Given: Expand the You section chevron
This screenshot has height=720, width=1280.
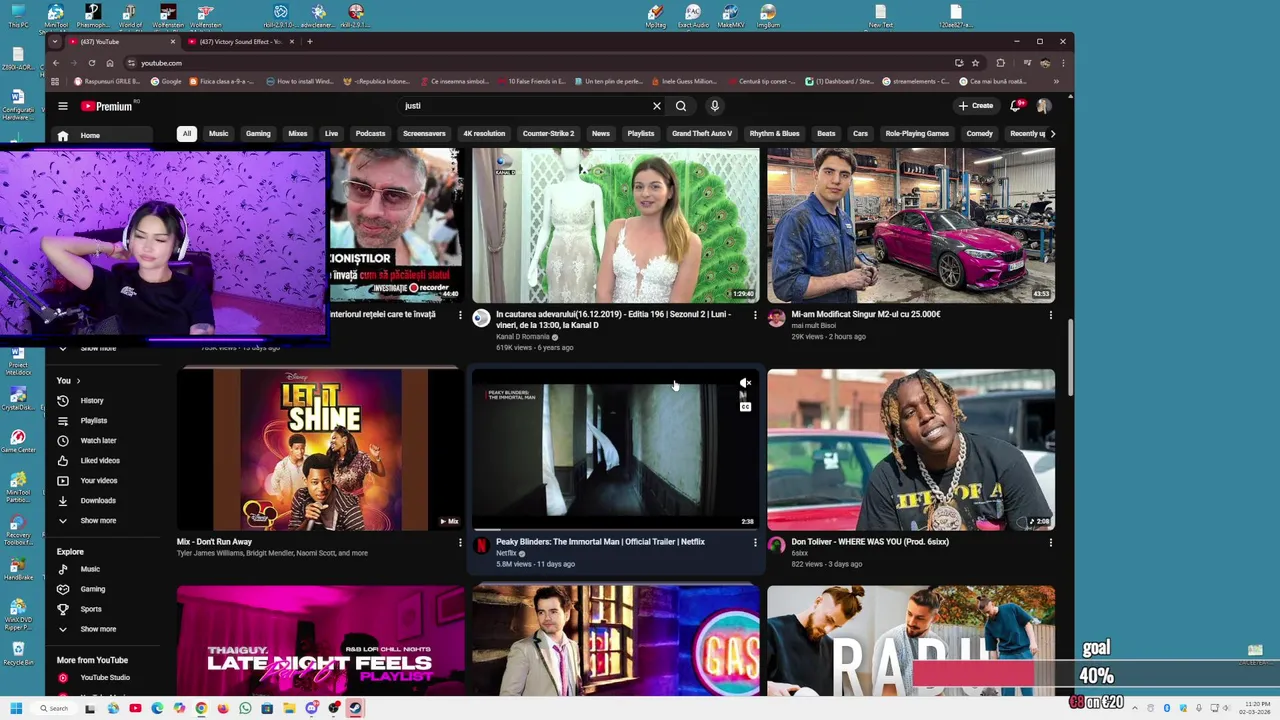Looking at the screenshot, I should pyautogui.click(x=78, y=381).
